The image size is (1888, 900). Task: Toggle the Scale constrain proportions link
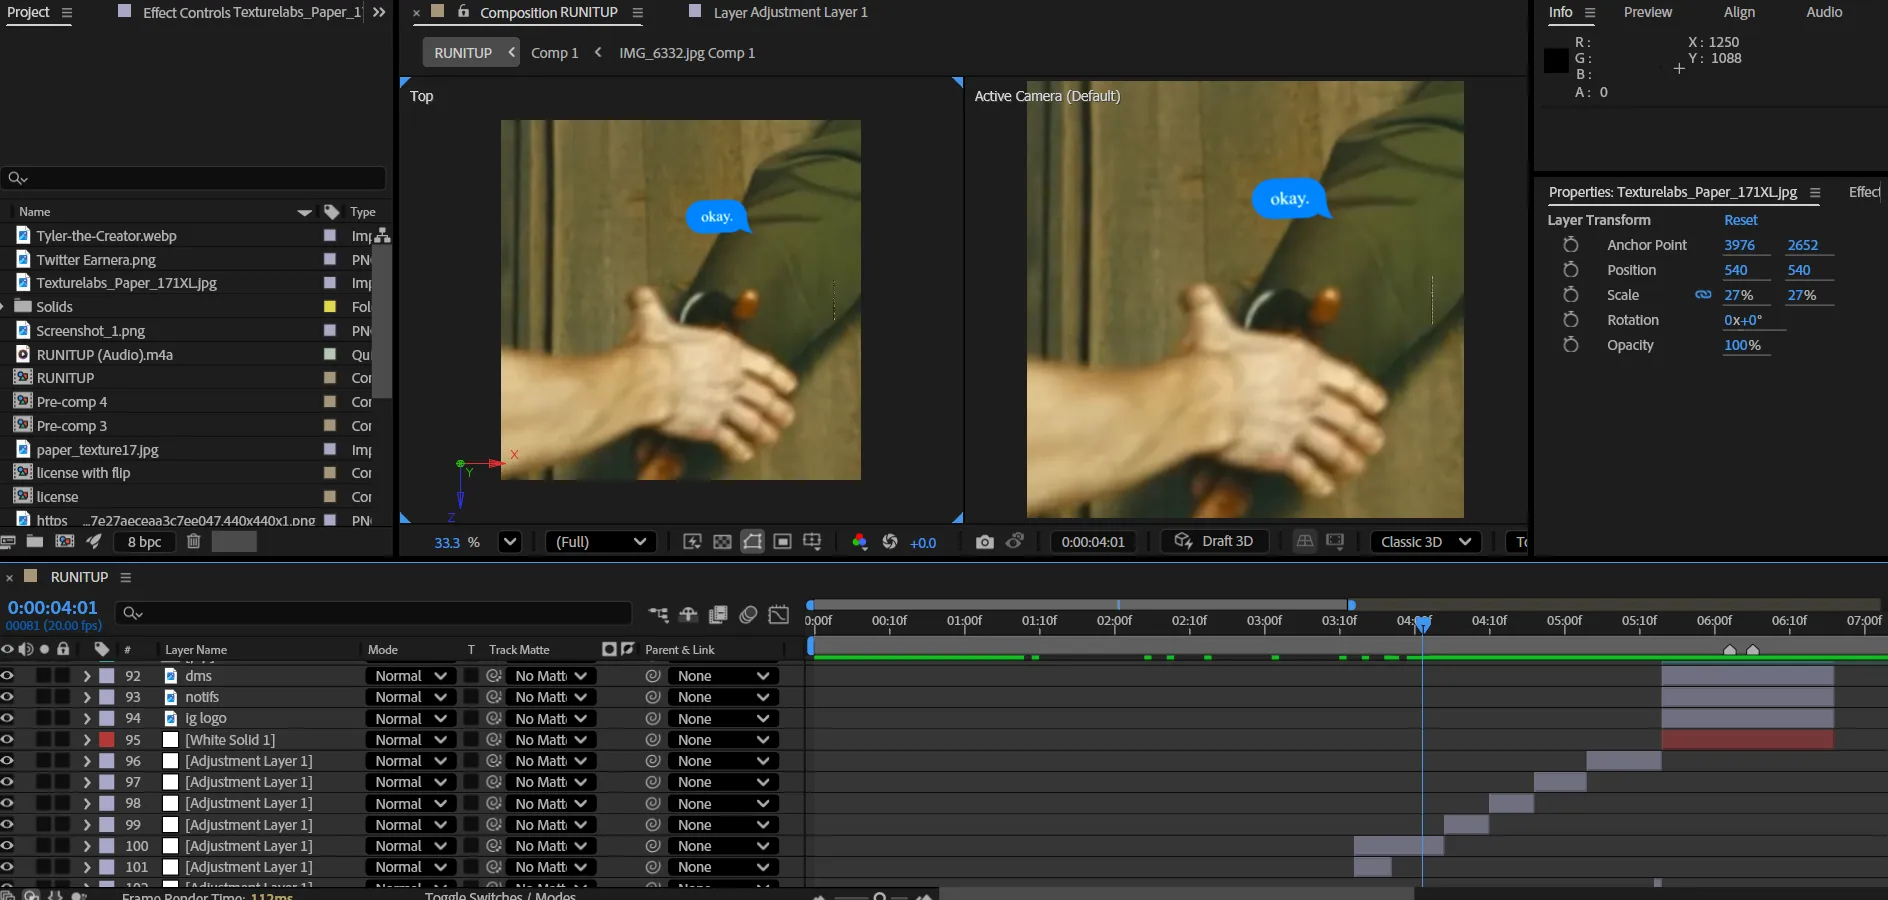1703,295
